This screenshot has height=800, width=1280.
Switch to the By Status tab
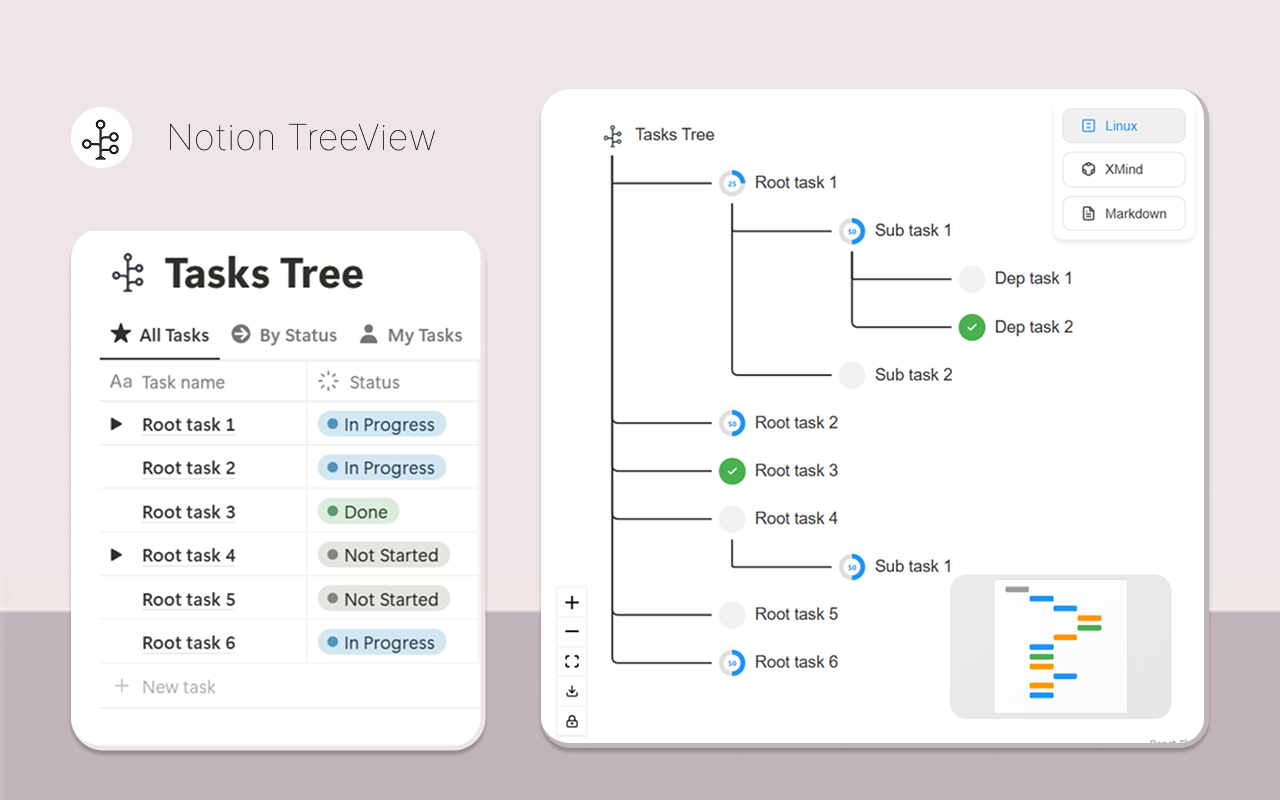pos(284,334)
